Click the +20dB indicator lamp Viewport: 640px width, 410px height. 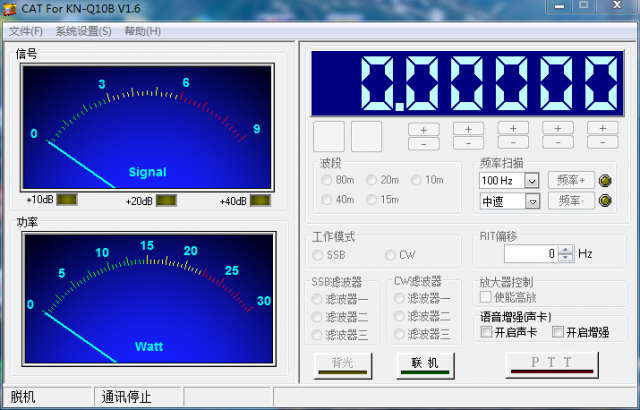pyautogui.click(x=167, y=201)
